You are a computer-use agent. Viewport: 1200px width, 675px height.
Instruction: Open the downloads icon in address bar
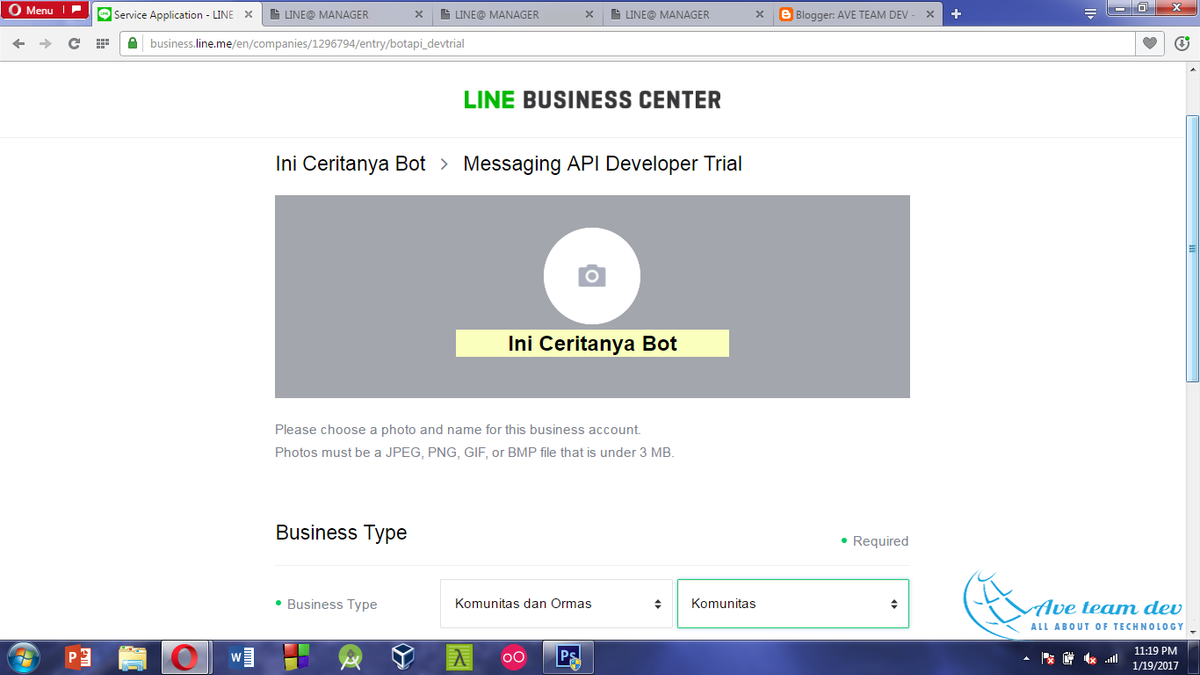point(1182,43)
